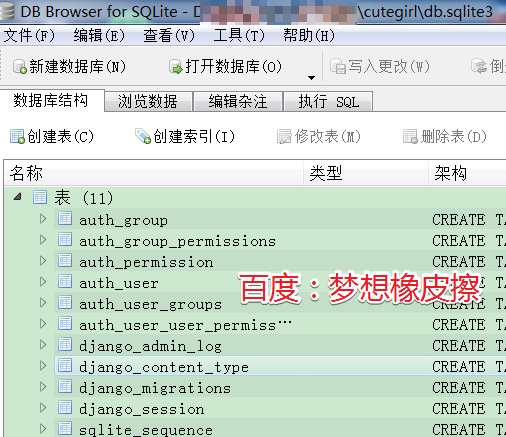This screenshot has height=437, width=506.
Task: Expand the auth_permission table node
Action: click(x=43, y=261)
